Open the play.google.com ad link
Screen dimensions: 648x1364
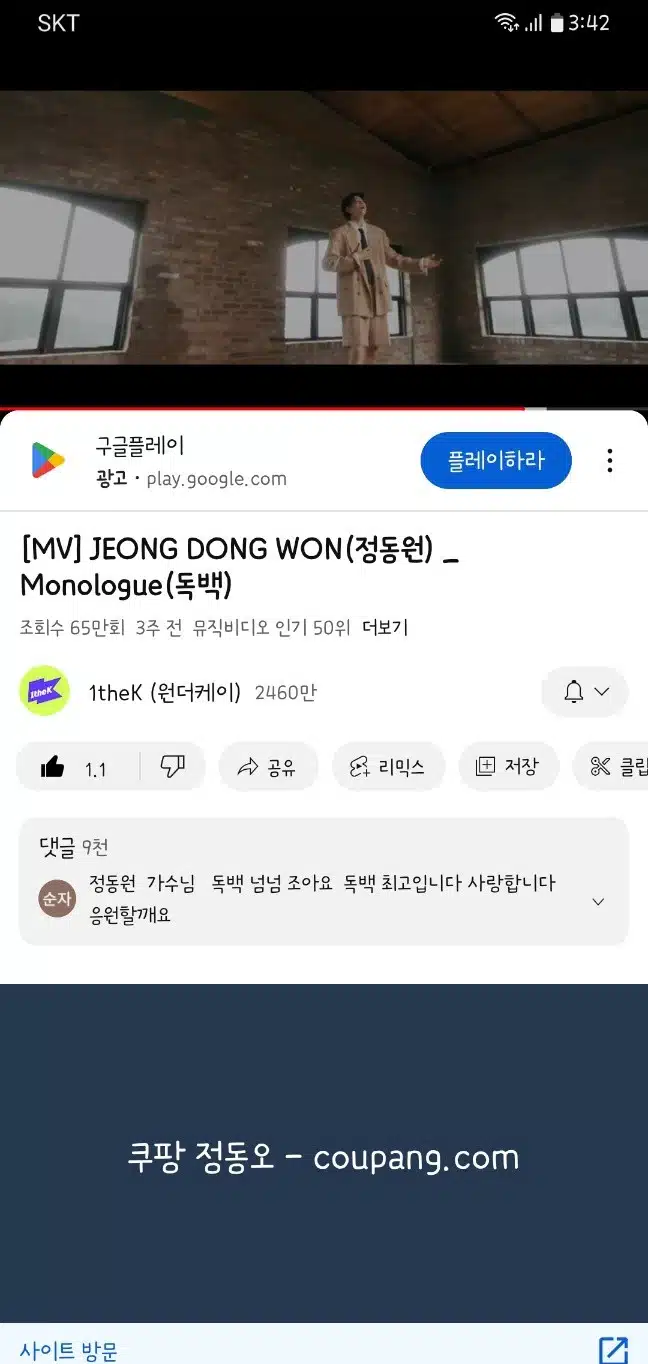(x=217, y=479)
